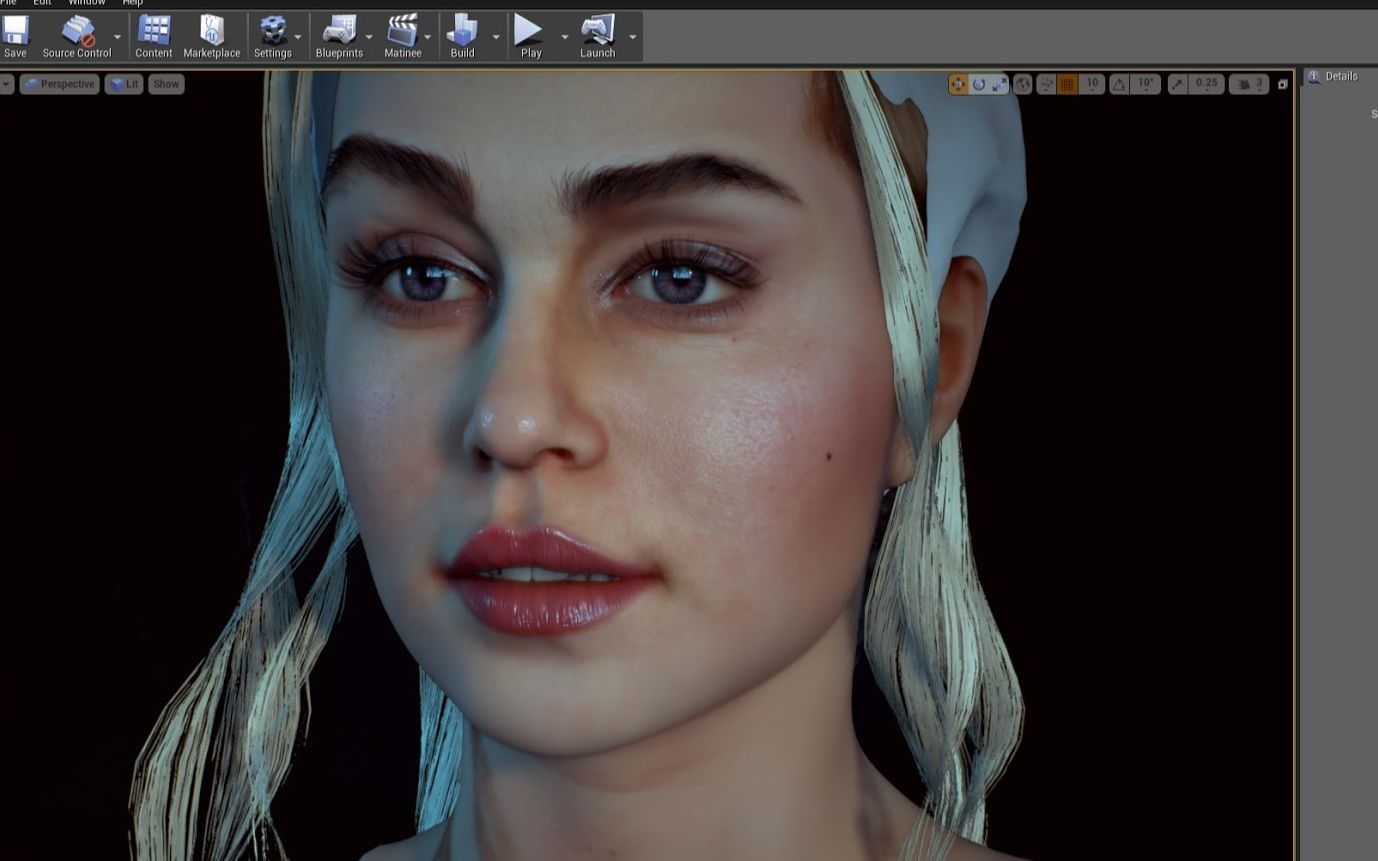The width and height of the screenshot is (1378, 861).
Task: Open the Marketplace icon
Action: [x=212, y=37]
